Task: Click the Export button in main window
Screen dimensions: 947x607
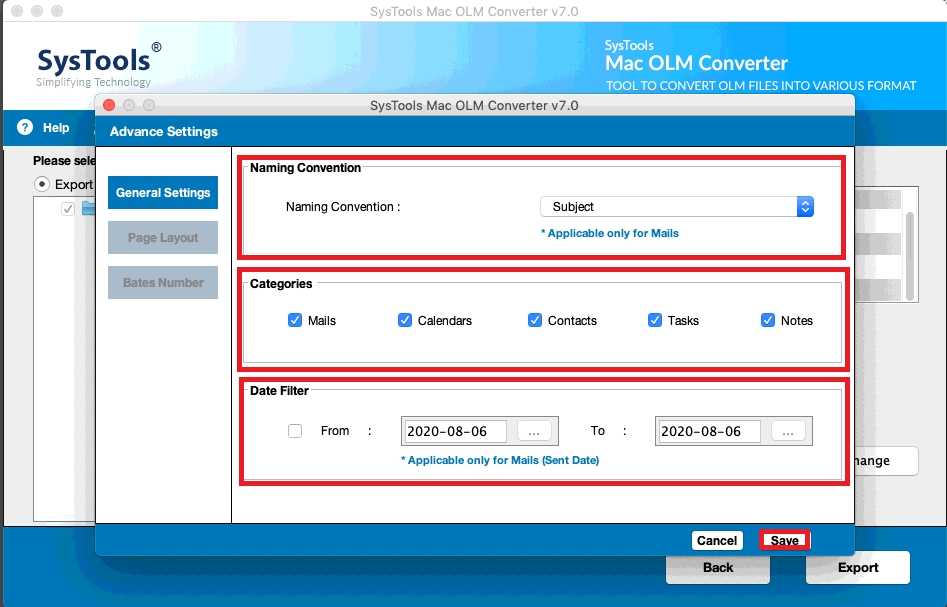Action: coord(858,568)
